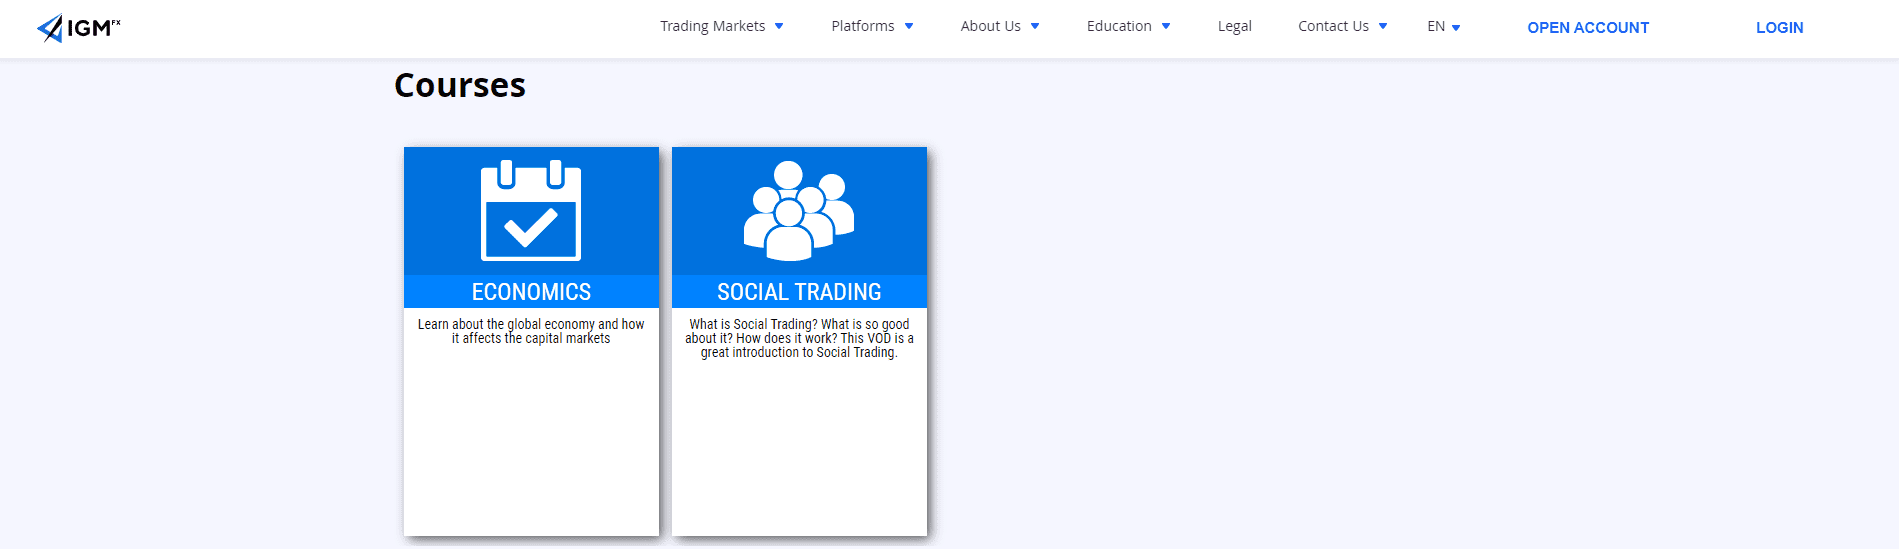Image resolution: width=1899 pixels, height=549 pixels.
Task: Open the Economics calendar-check icon
Action: point(531,210)
